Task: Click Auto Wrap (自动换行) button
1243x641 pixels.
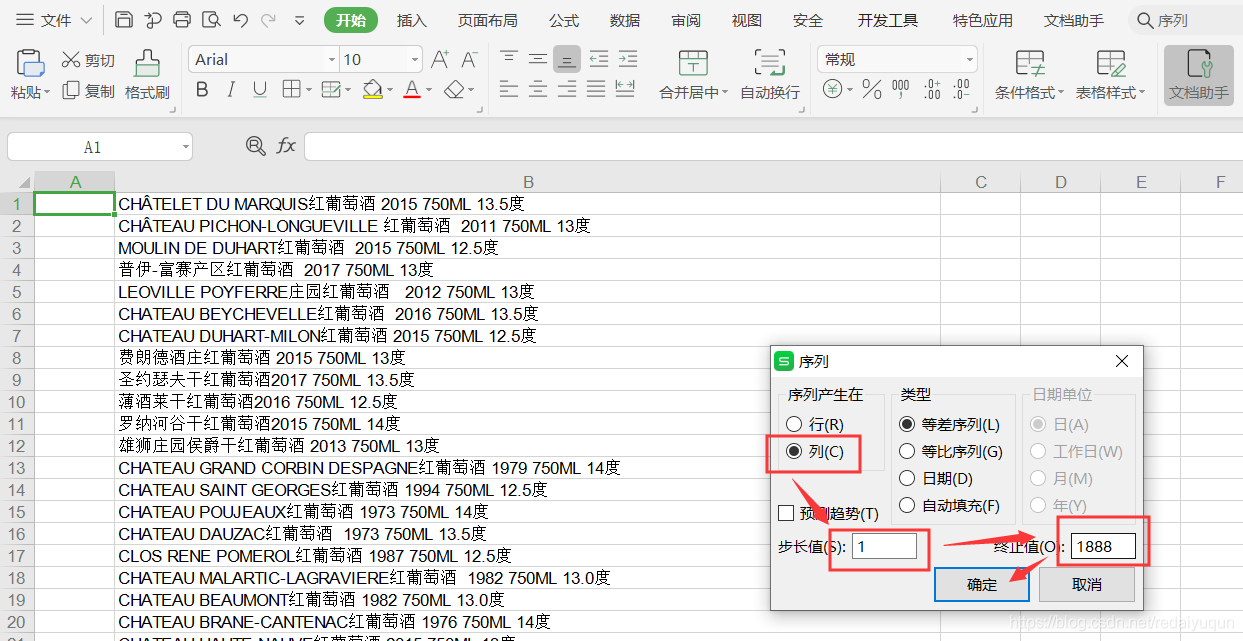Action: [x=770, y=75]
